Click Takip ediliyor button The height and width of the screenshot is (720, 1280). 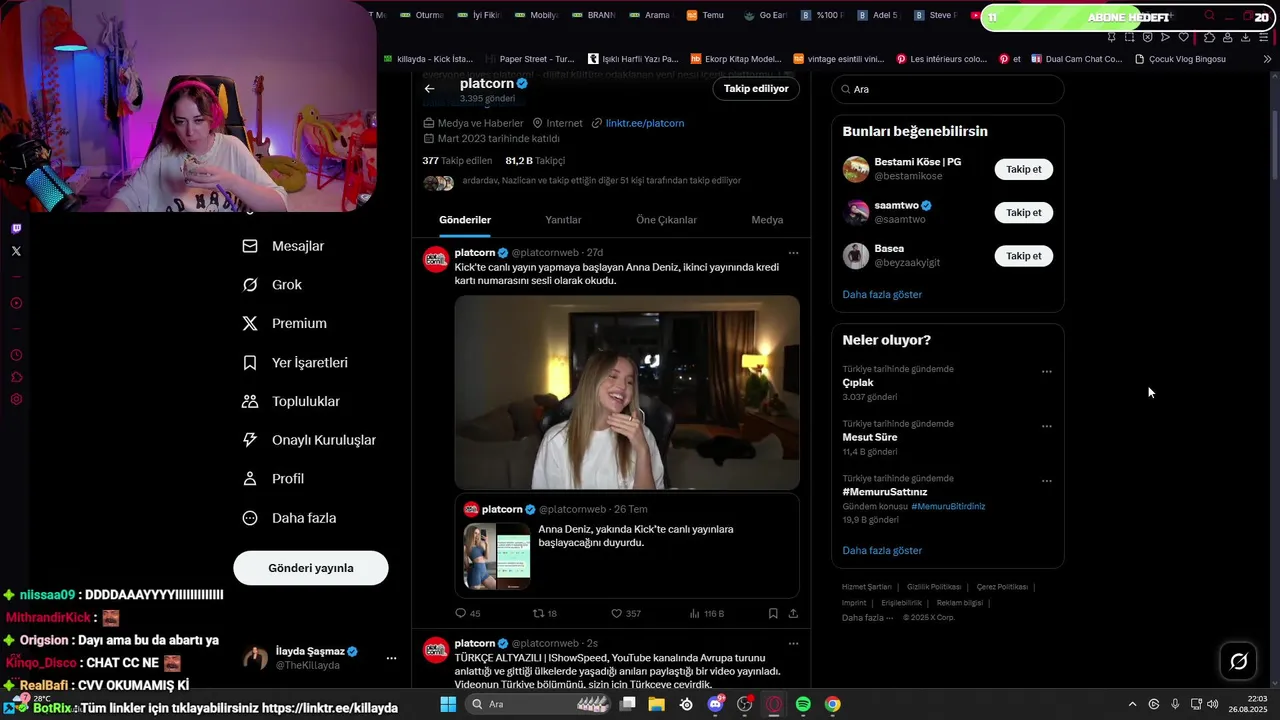pyautogui.click(x=756, y=89)
